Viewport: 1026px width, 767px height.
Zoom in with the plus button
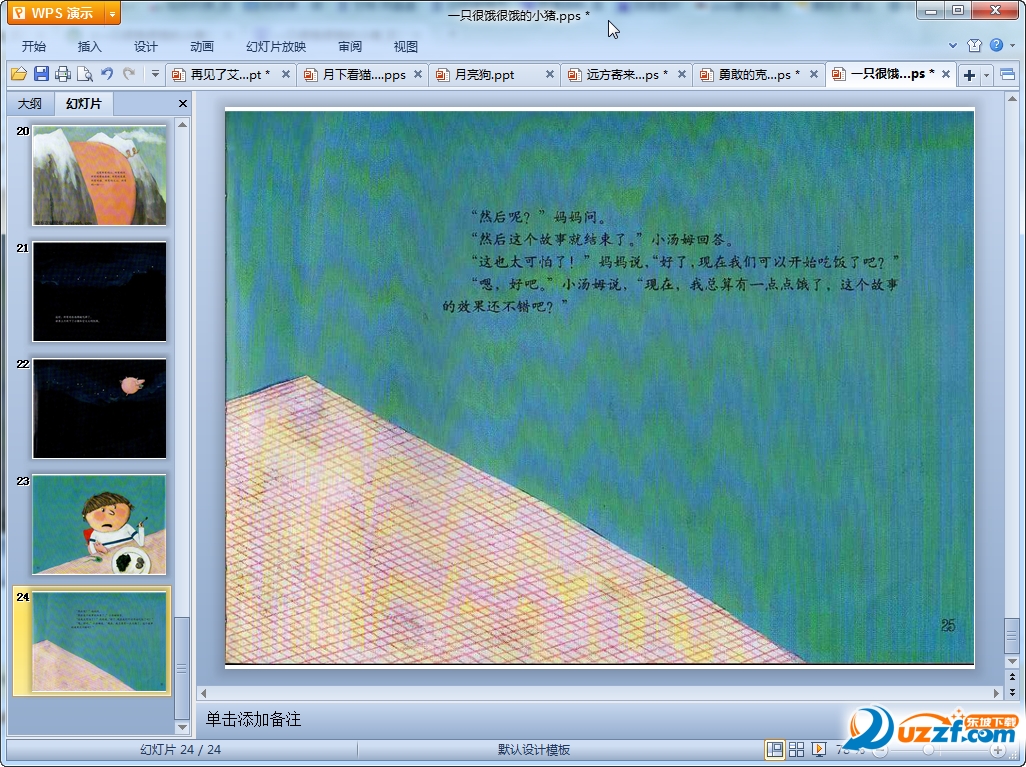[x=997, y=750]
